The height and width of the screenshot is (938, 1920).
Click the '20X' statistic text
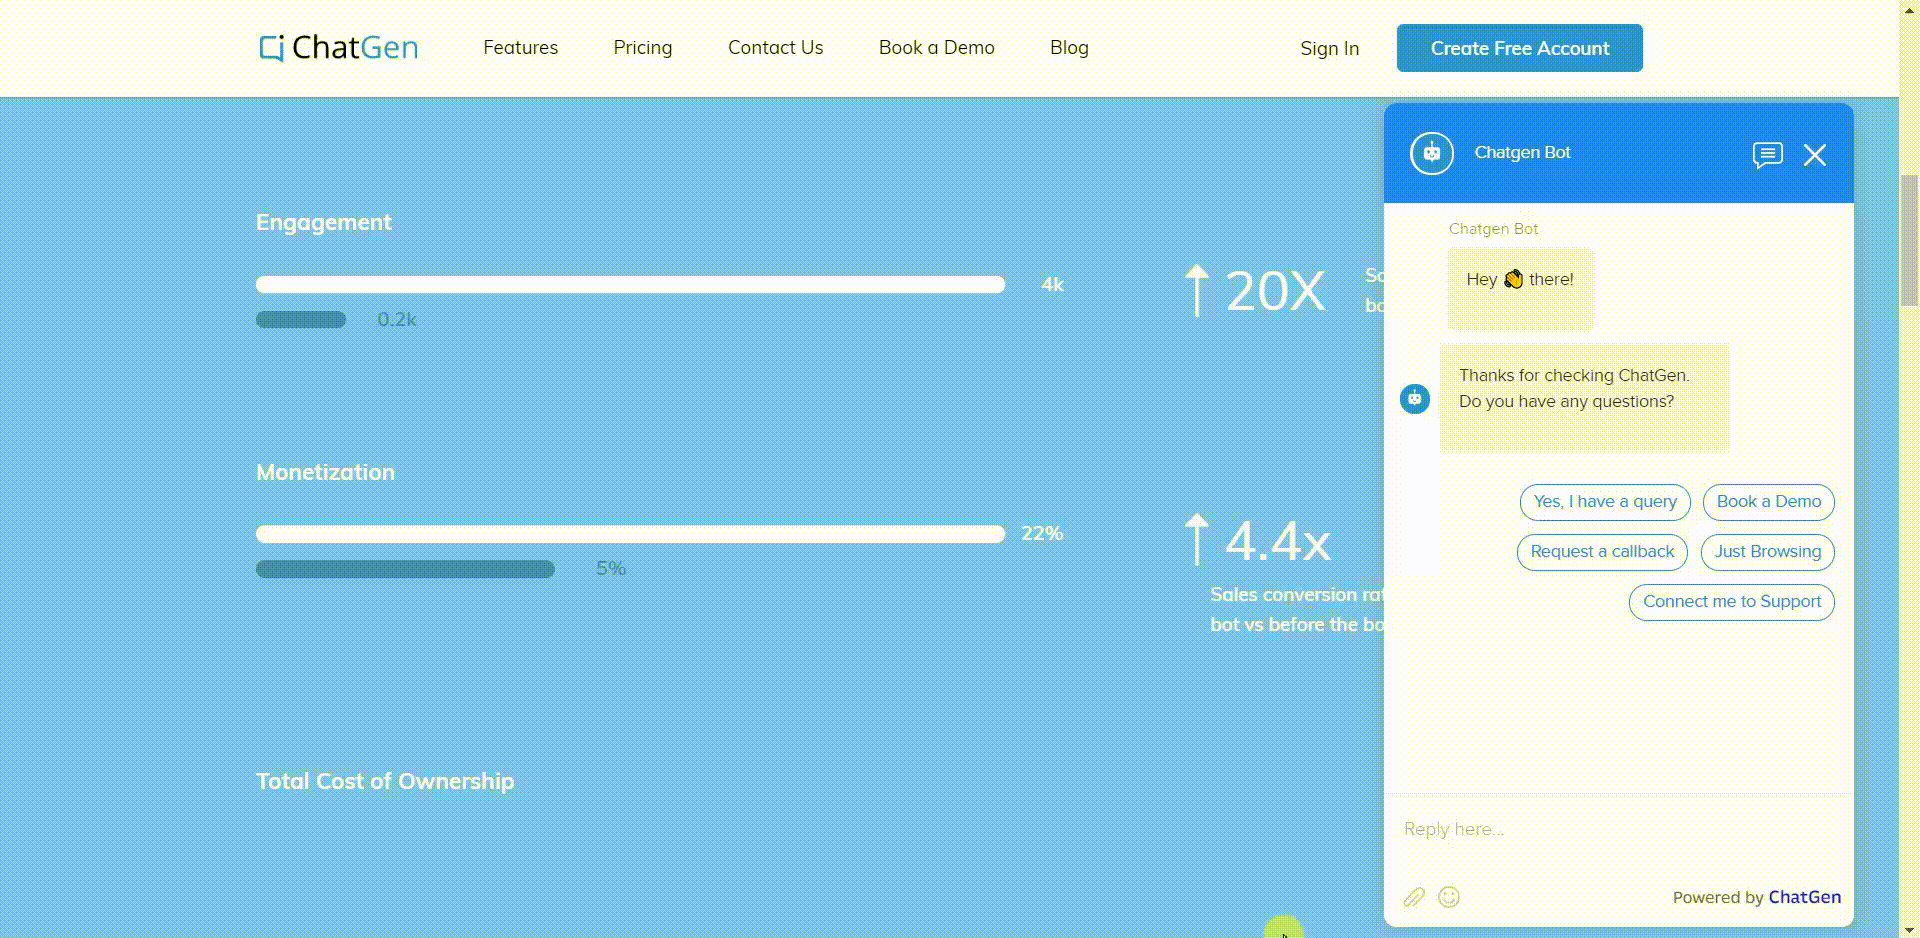pyautogui.click(x=1276, y=291)
